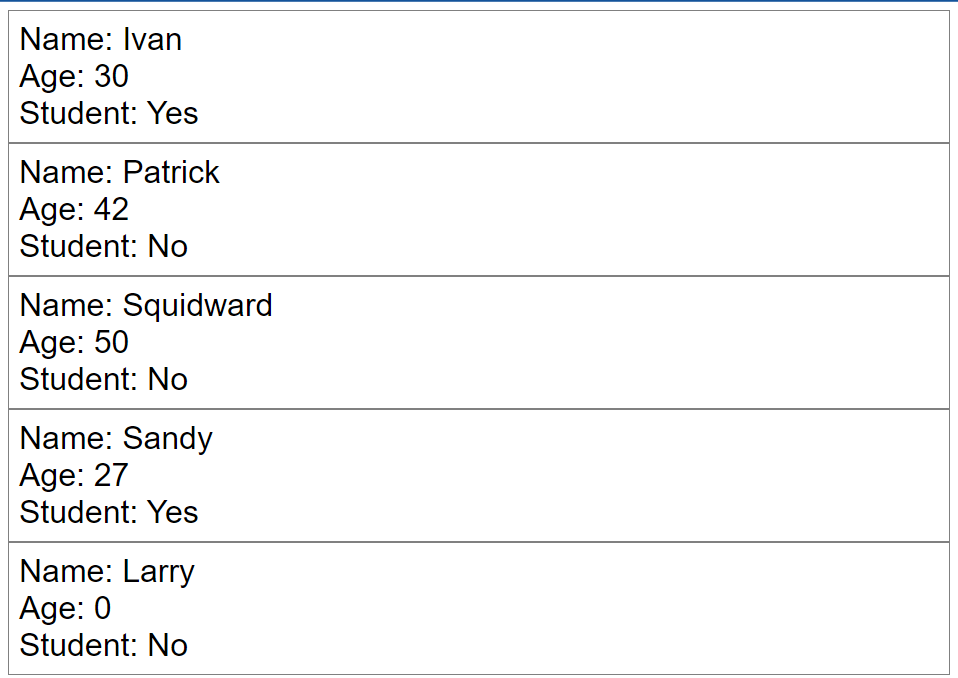Select the "Age: 30" line
Image resolution: width=958 pixels, height=678 pixels.
(74, 76)
